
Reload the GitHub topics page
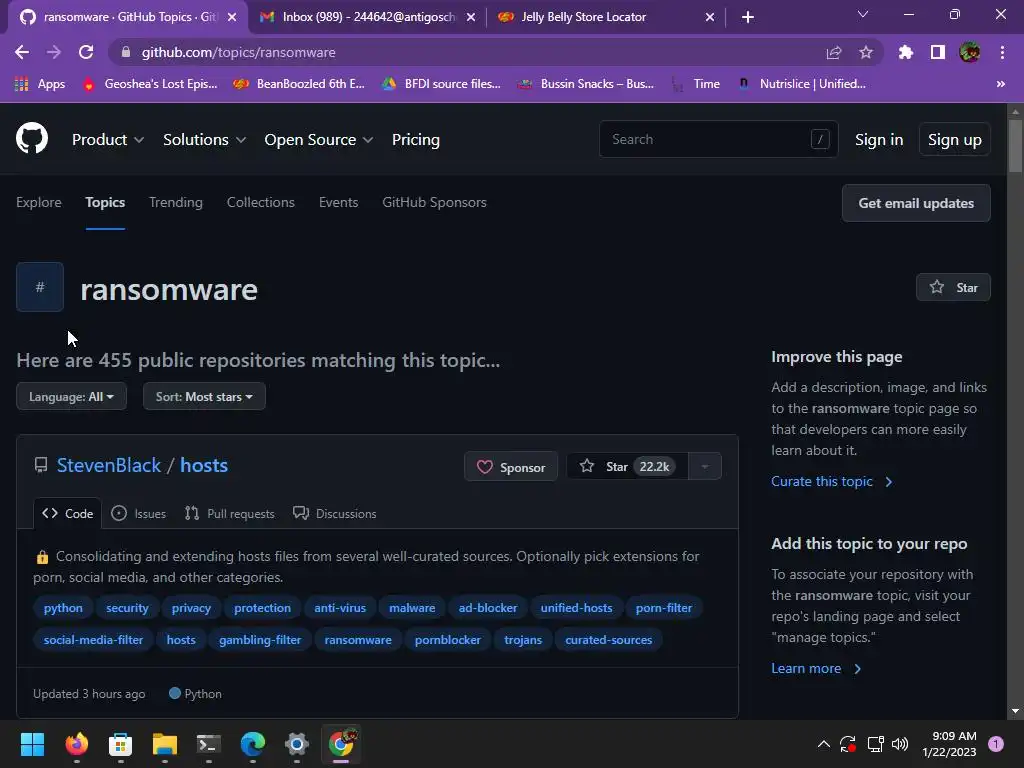click(x=86, y=52)
